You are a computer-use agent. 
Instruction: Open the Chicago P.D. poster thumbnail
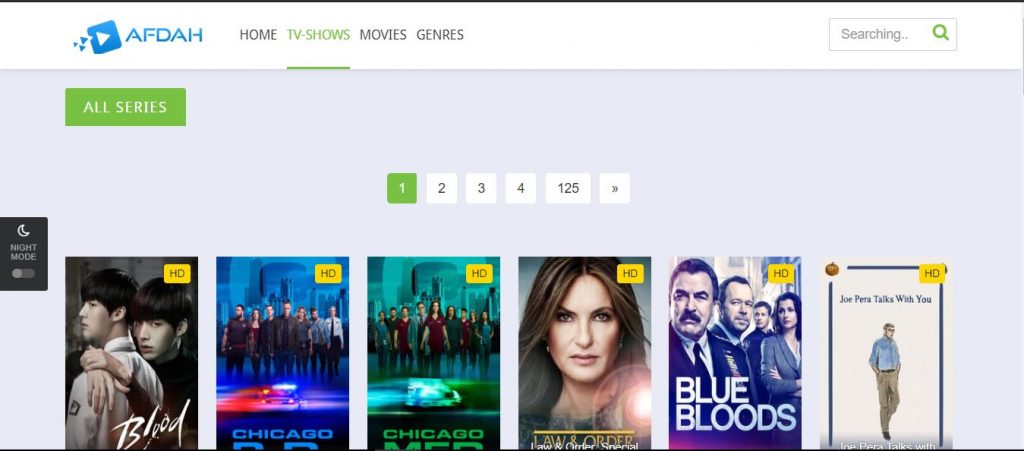point(283,352)
